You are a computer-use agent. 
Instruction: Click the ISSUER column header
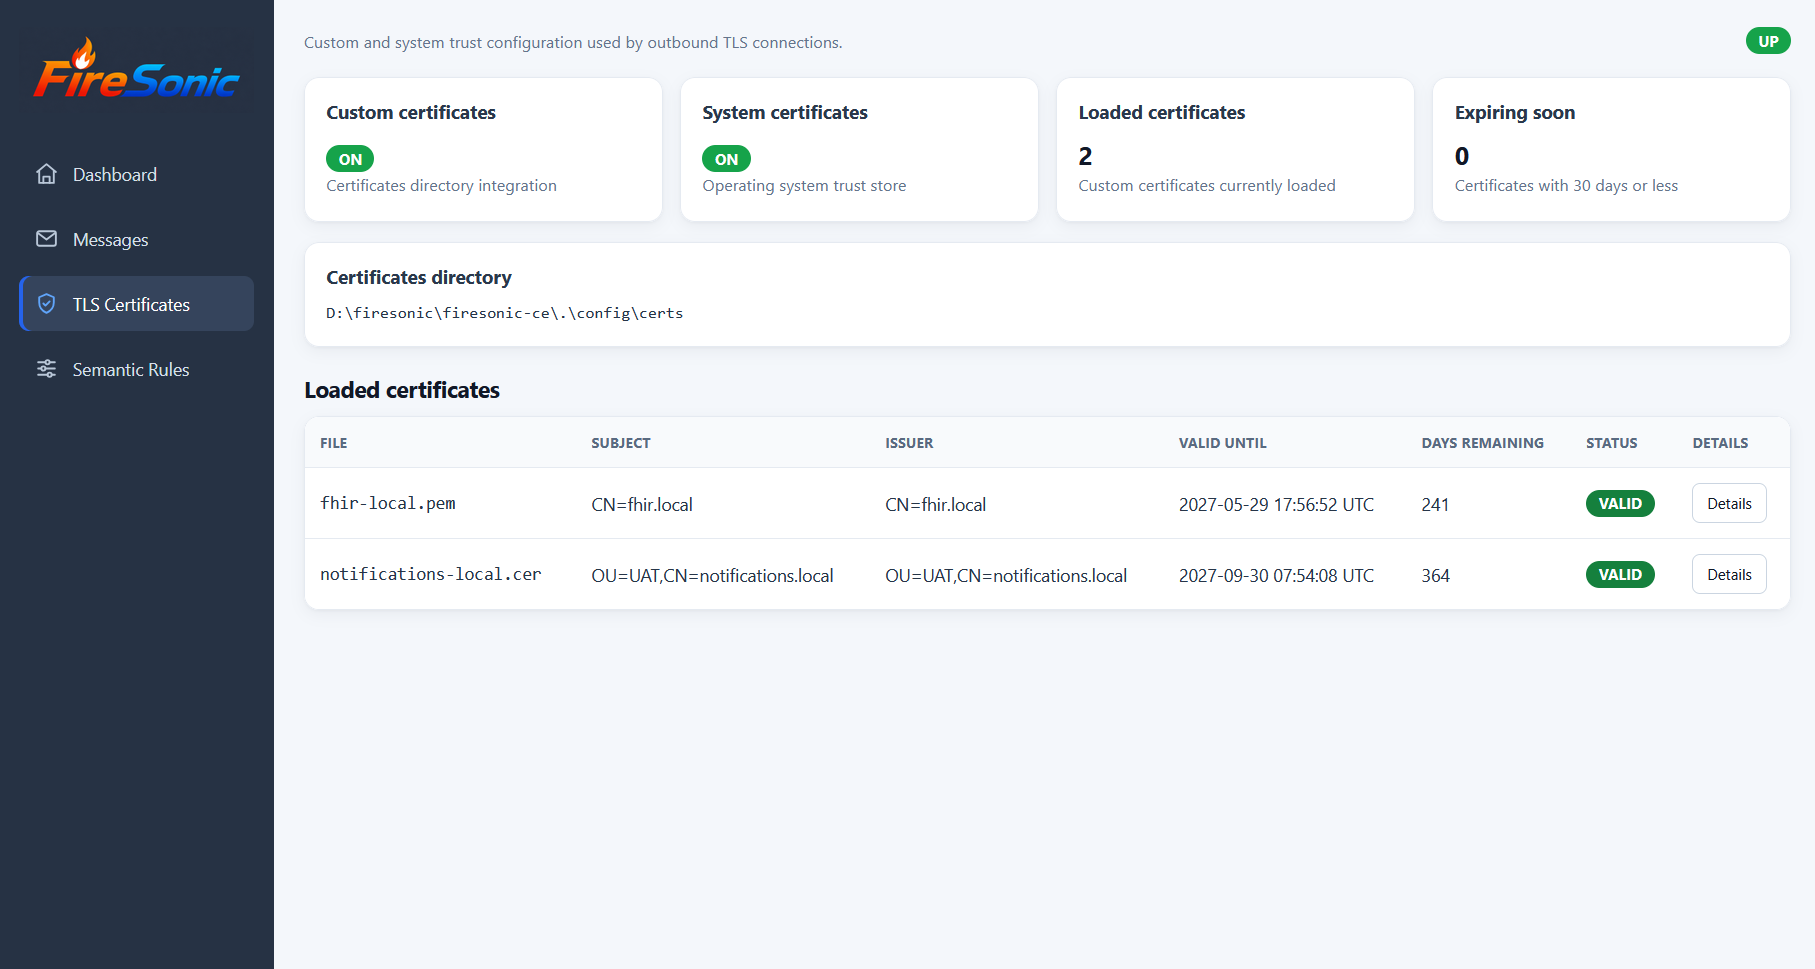coord(909,443)
